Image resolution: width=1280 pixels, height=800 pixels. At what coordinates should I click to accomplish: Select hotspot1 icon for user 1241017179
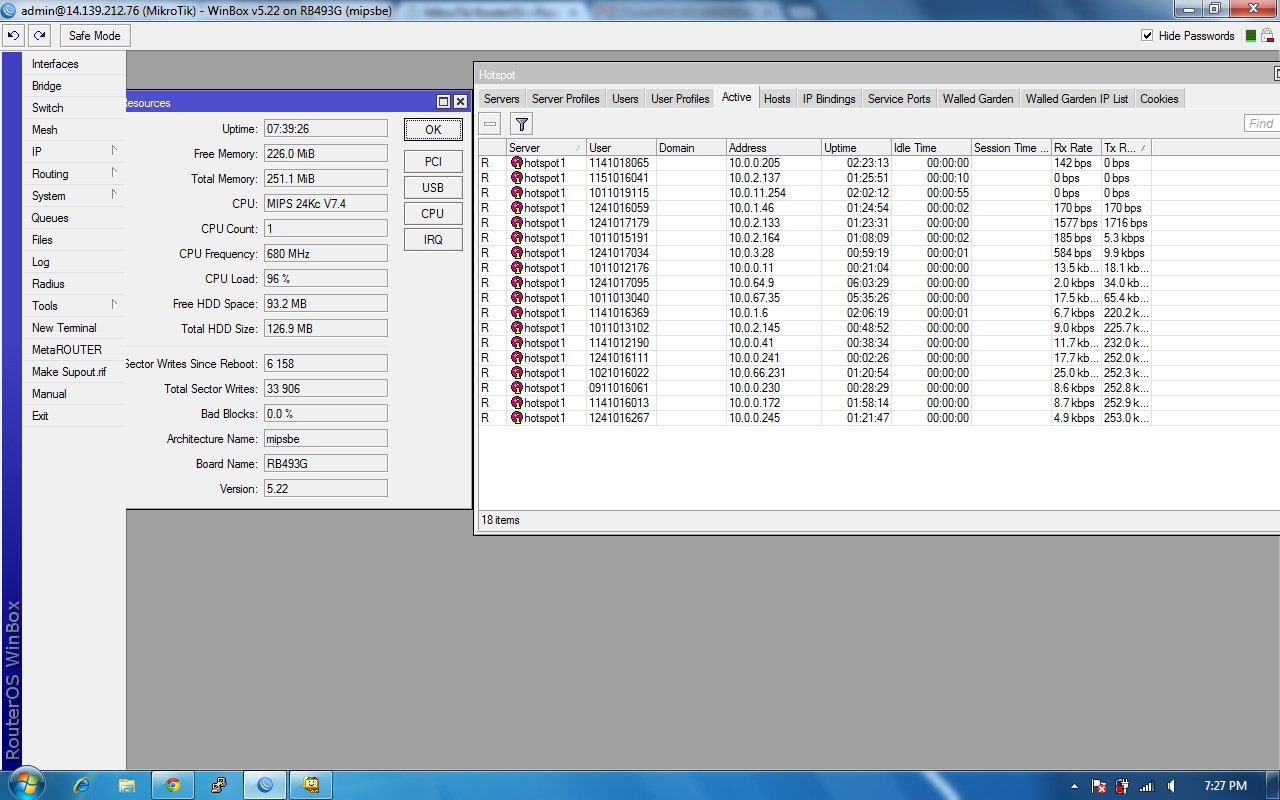[x=517, y=223]
